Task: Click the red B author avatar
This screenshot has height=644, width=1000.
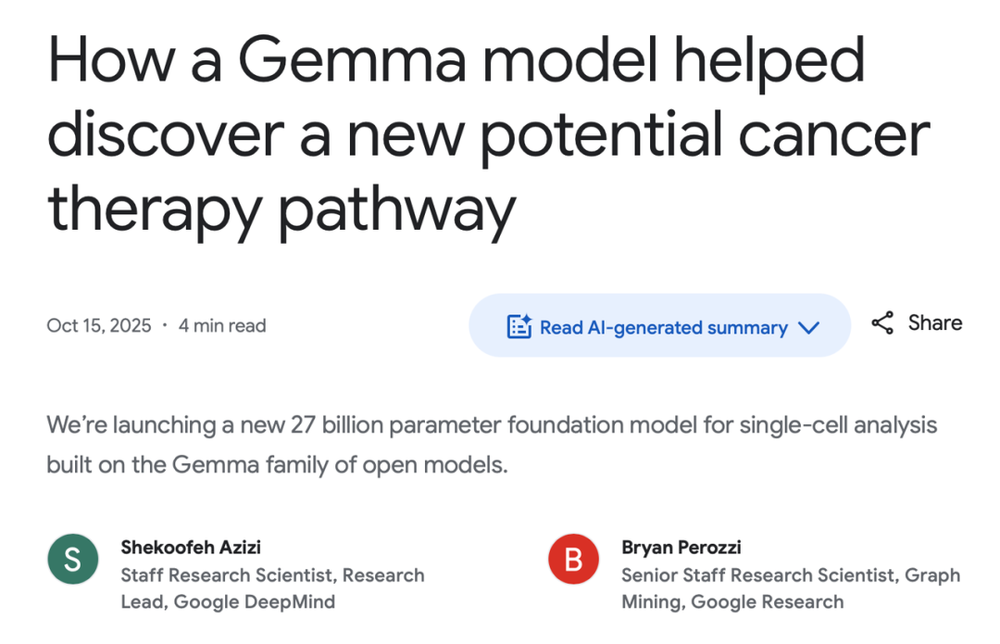Action: coord(573,560)
